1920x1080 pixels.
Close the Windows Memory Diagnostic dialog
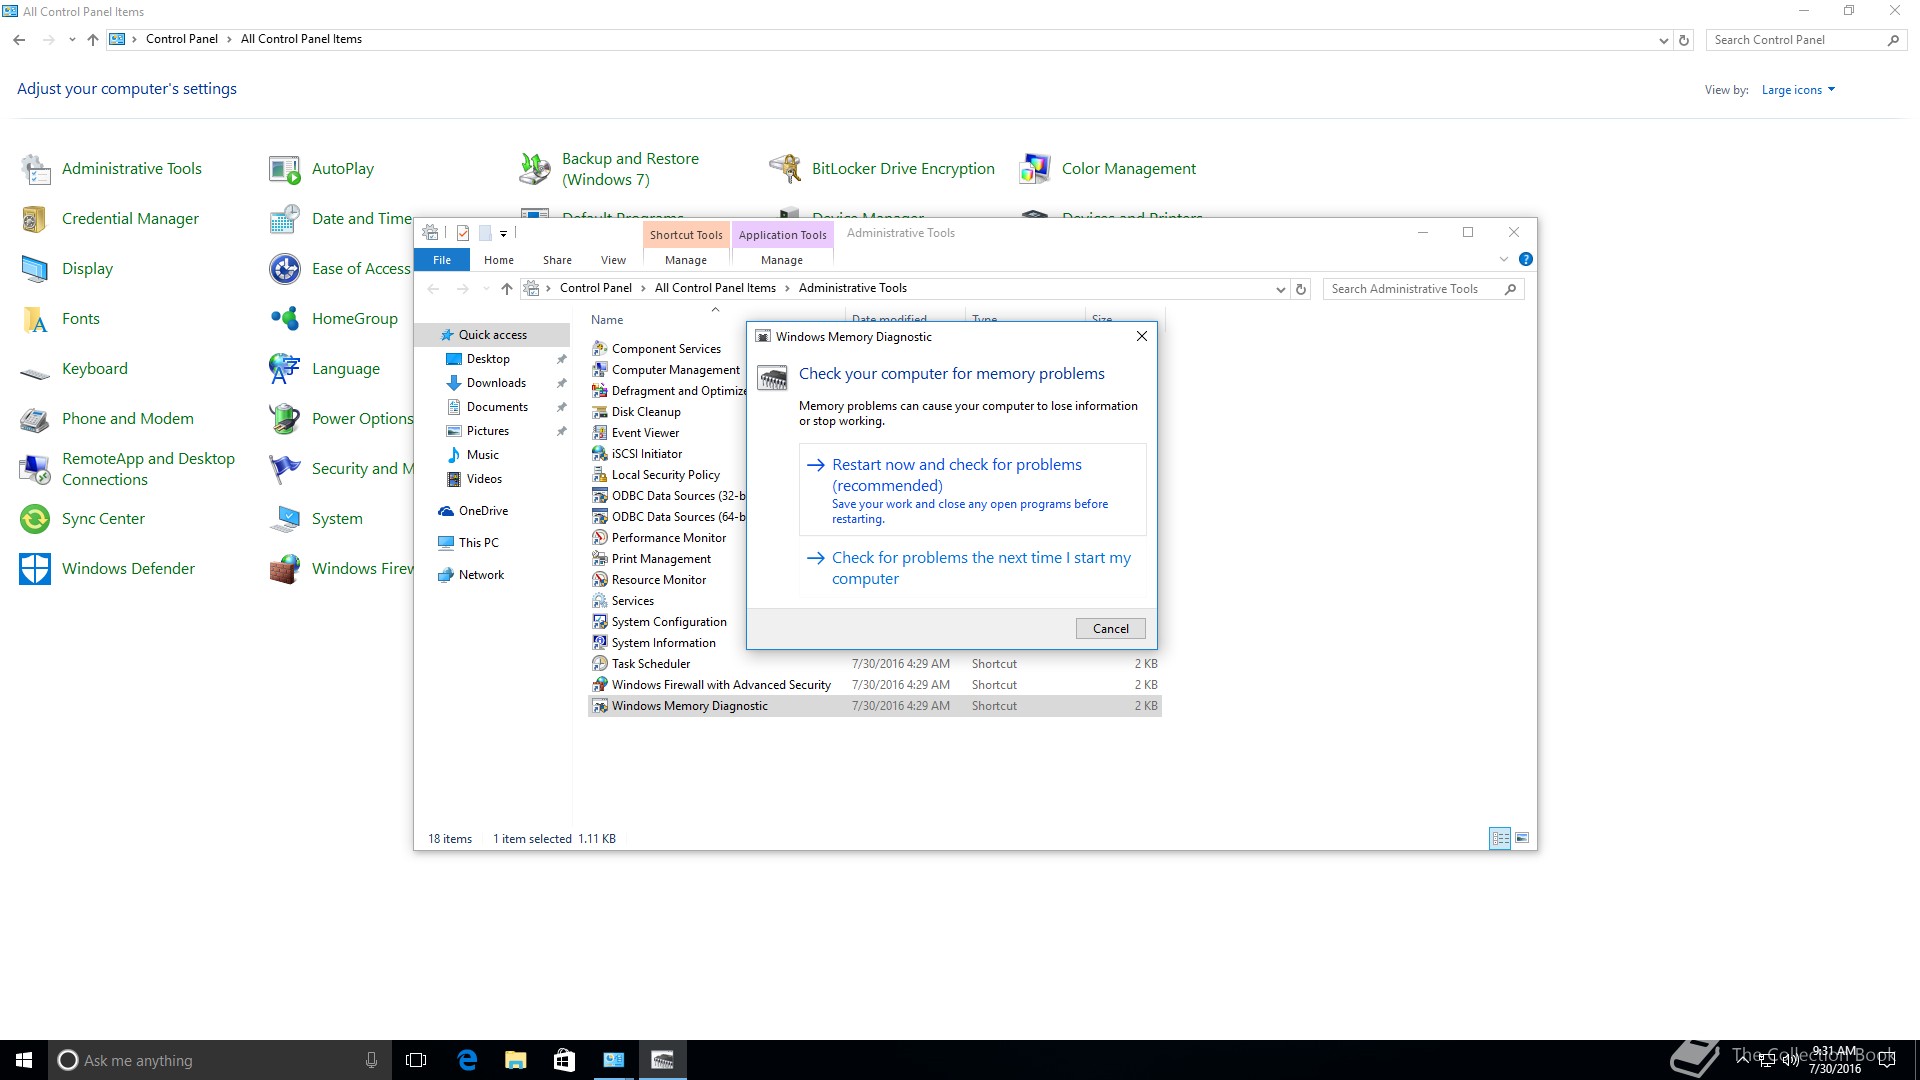pos(1141,337)
